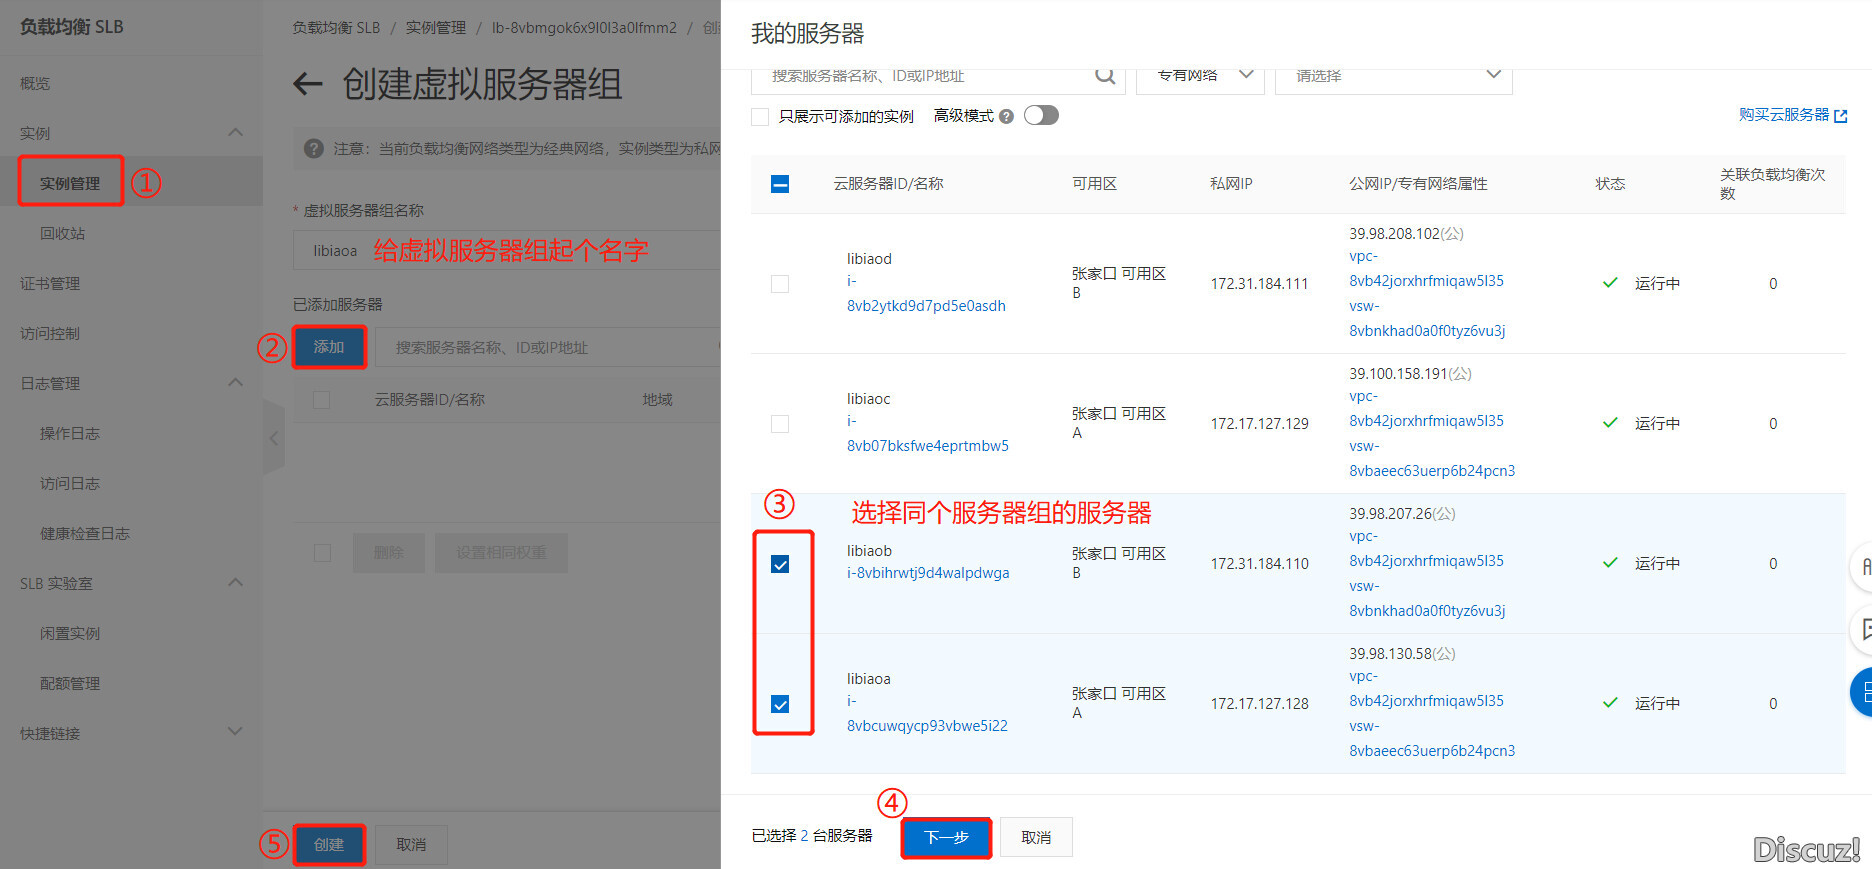The width and height of the screenshot is (1872, 869).
Task: Uncheck the libiaob server checkbox
Action: point(780,564)
